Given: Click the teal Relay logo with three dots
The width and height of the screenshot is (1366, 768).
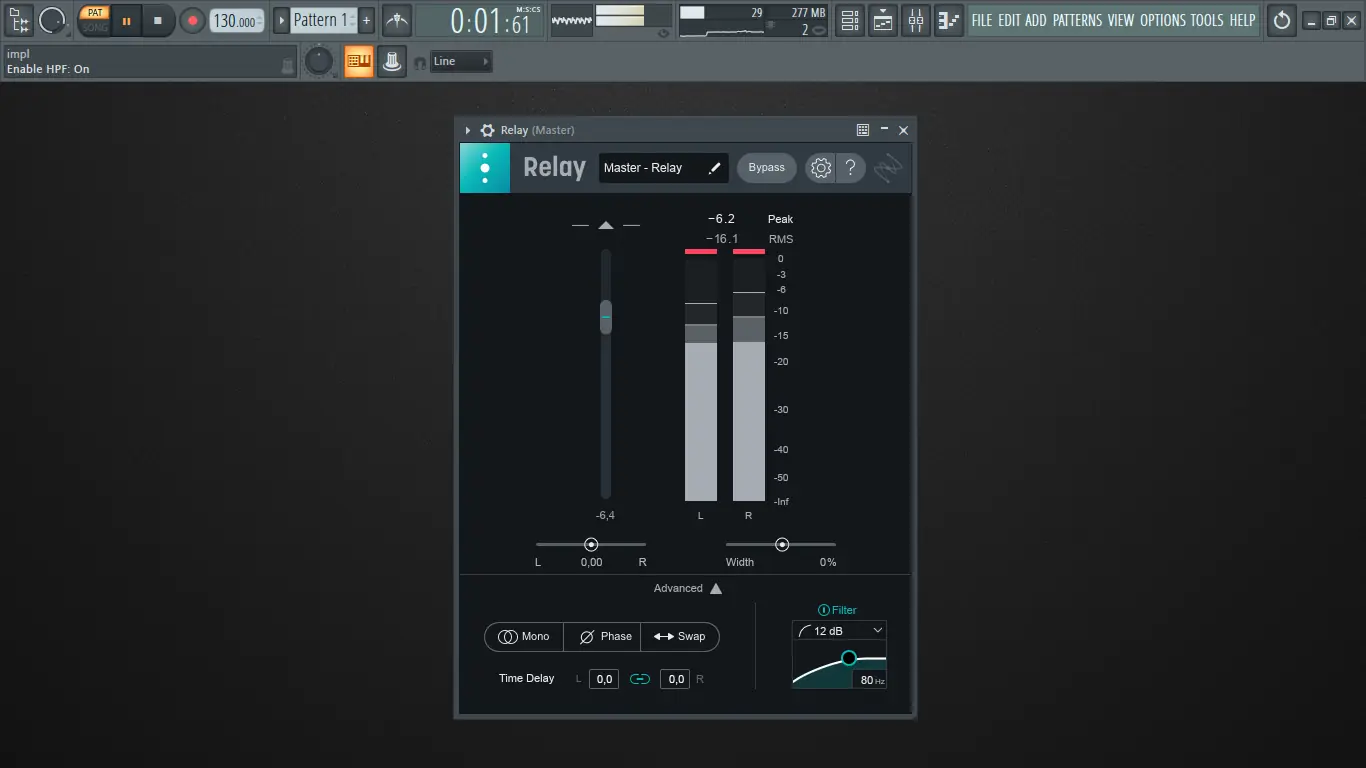Looking at the screenshot, I should pos(485,168).
